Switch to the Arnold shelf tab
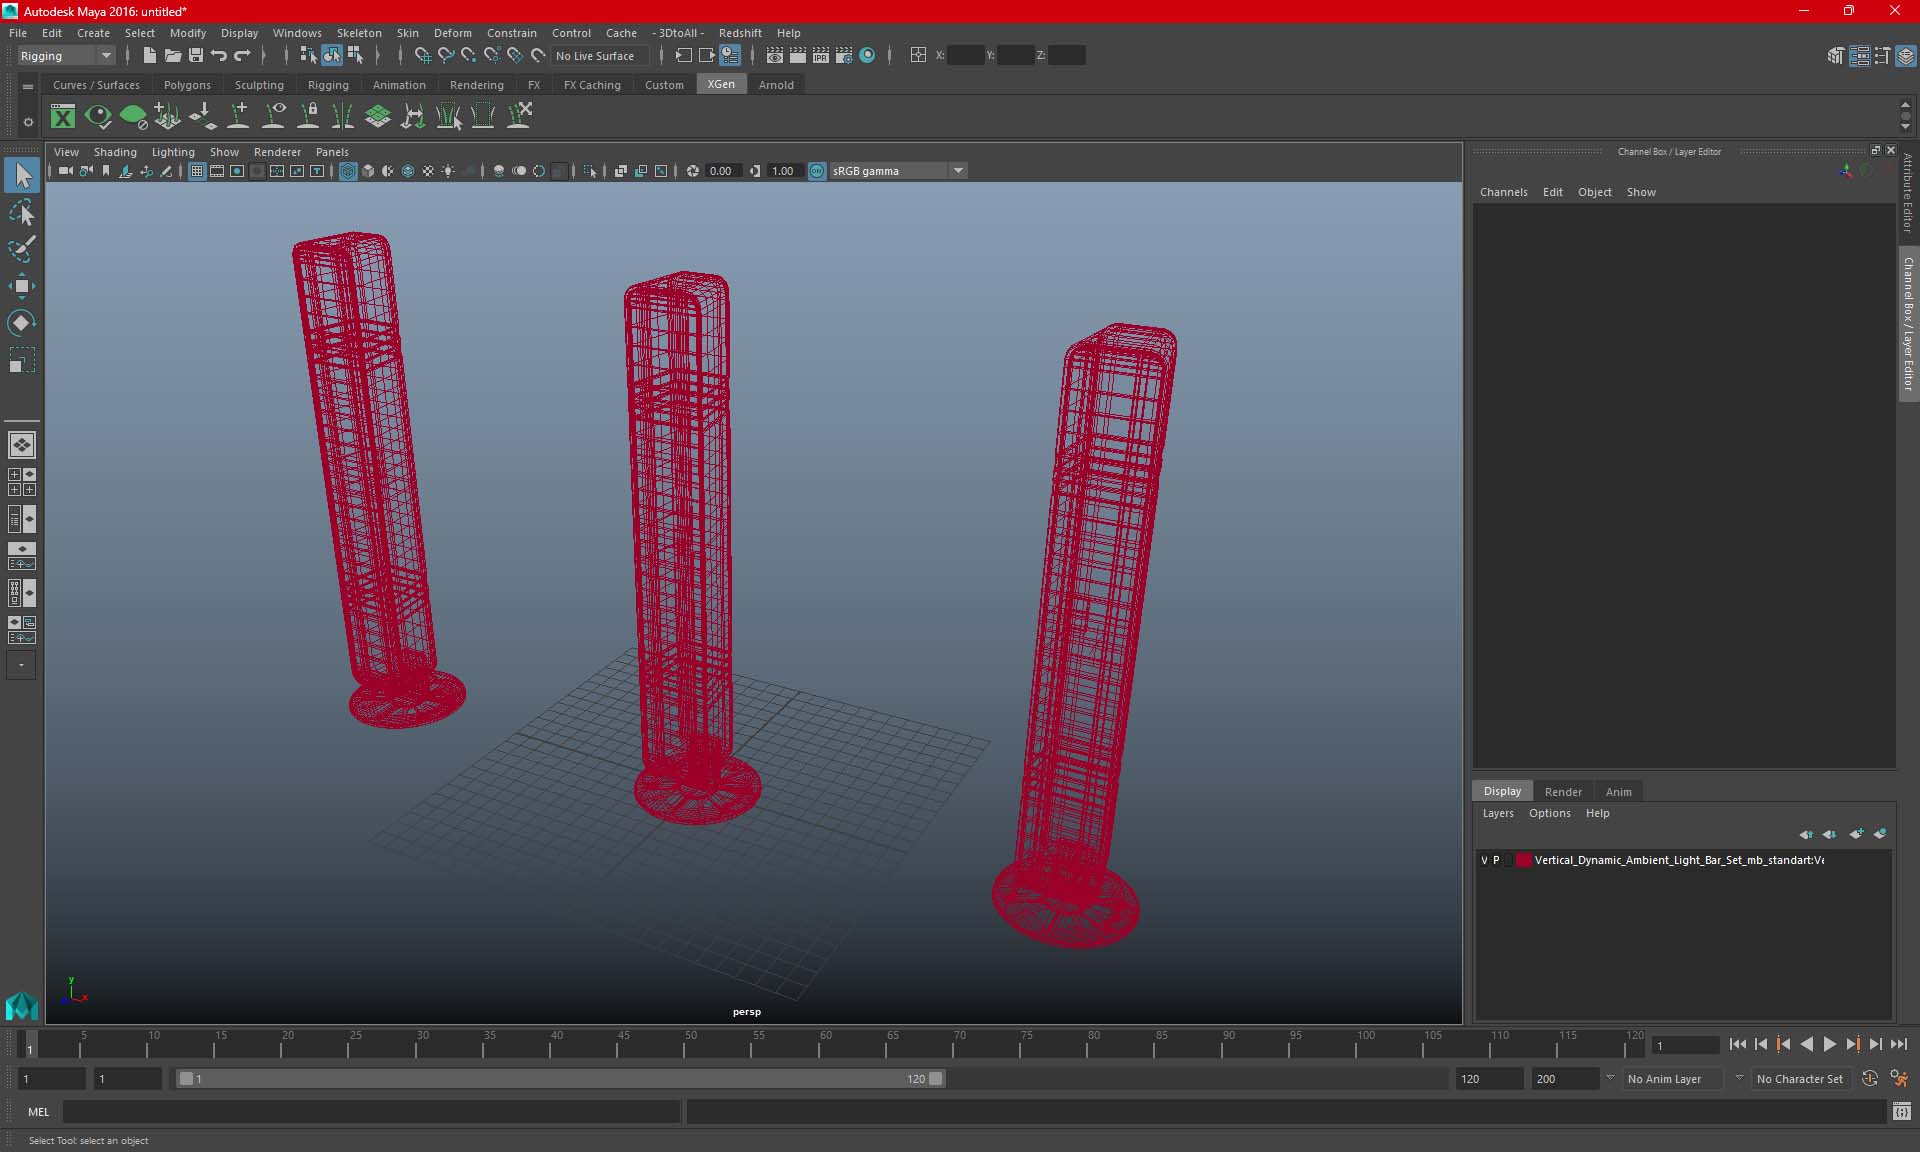 pyautogui.click(x=776, y=85)
